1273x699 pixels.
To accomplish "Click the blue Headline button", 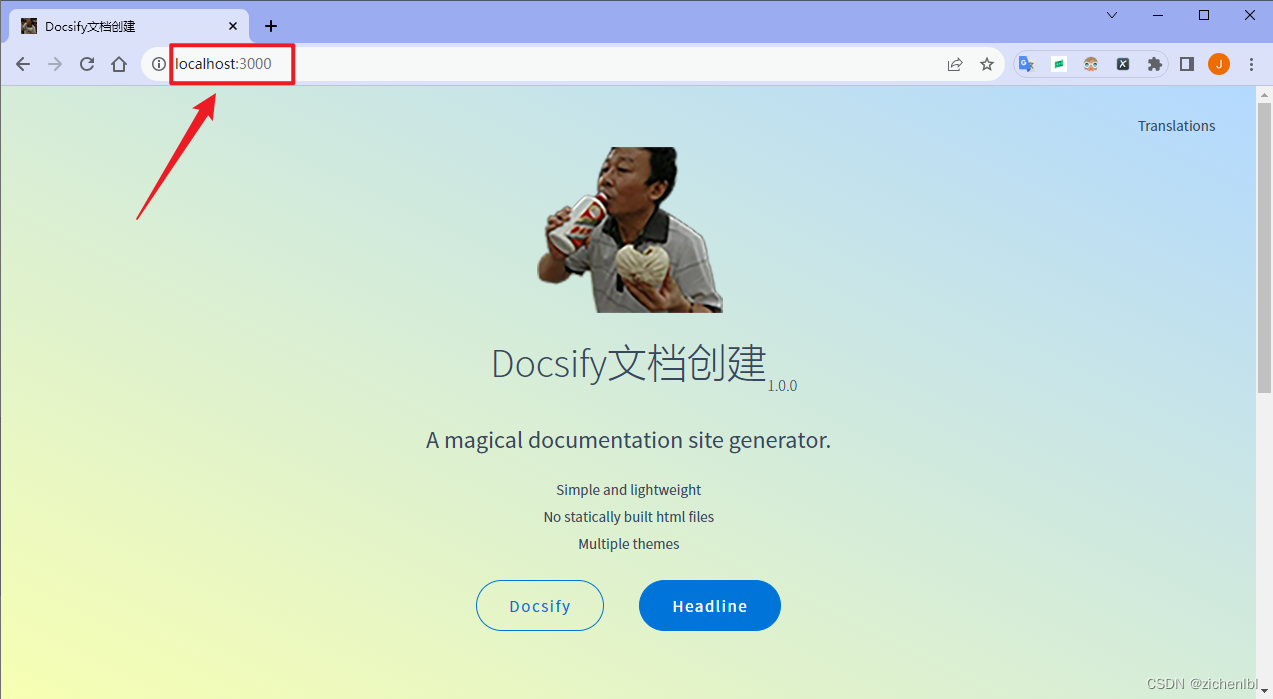I will [710, 606].
